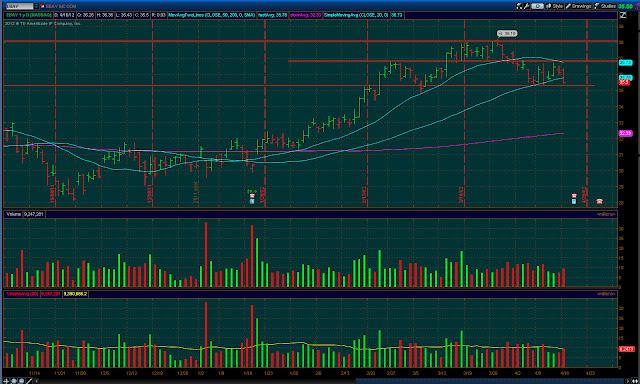Click the zoom in magnifier icon
640x384 pixels.
pyautogui.click(x=14, y=381)
